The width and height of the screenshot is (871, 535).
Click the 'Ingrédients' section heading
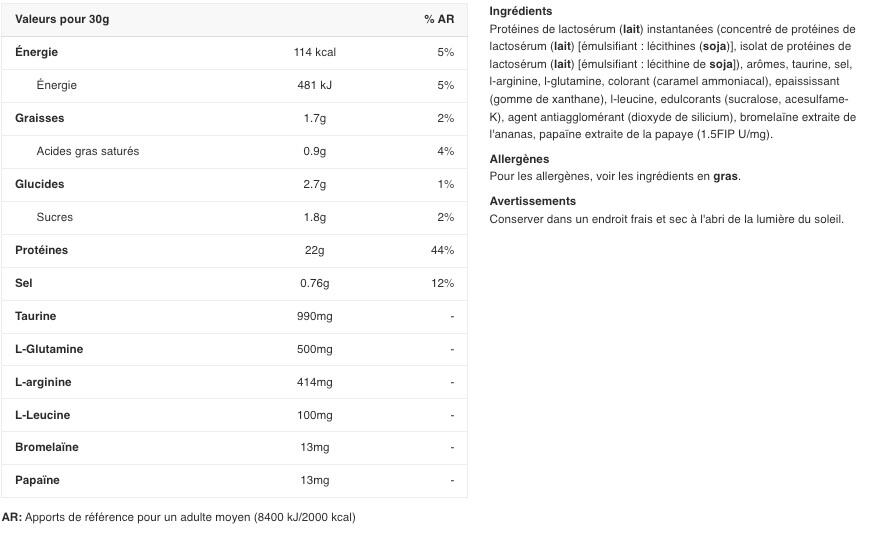click(x=521, y=11)
